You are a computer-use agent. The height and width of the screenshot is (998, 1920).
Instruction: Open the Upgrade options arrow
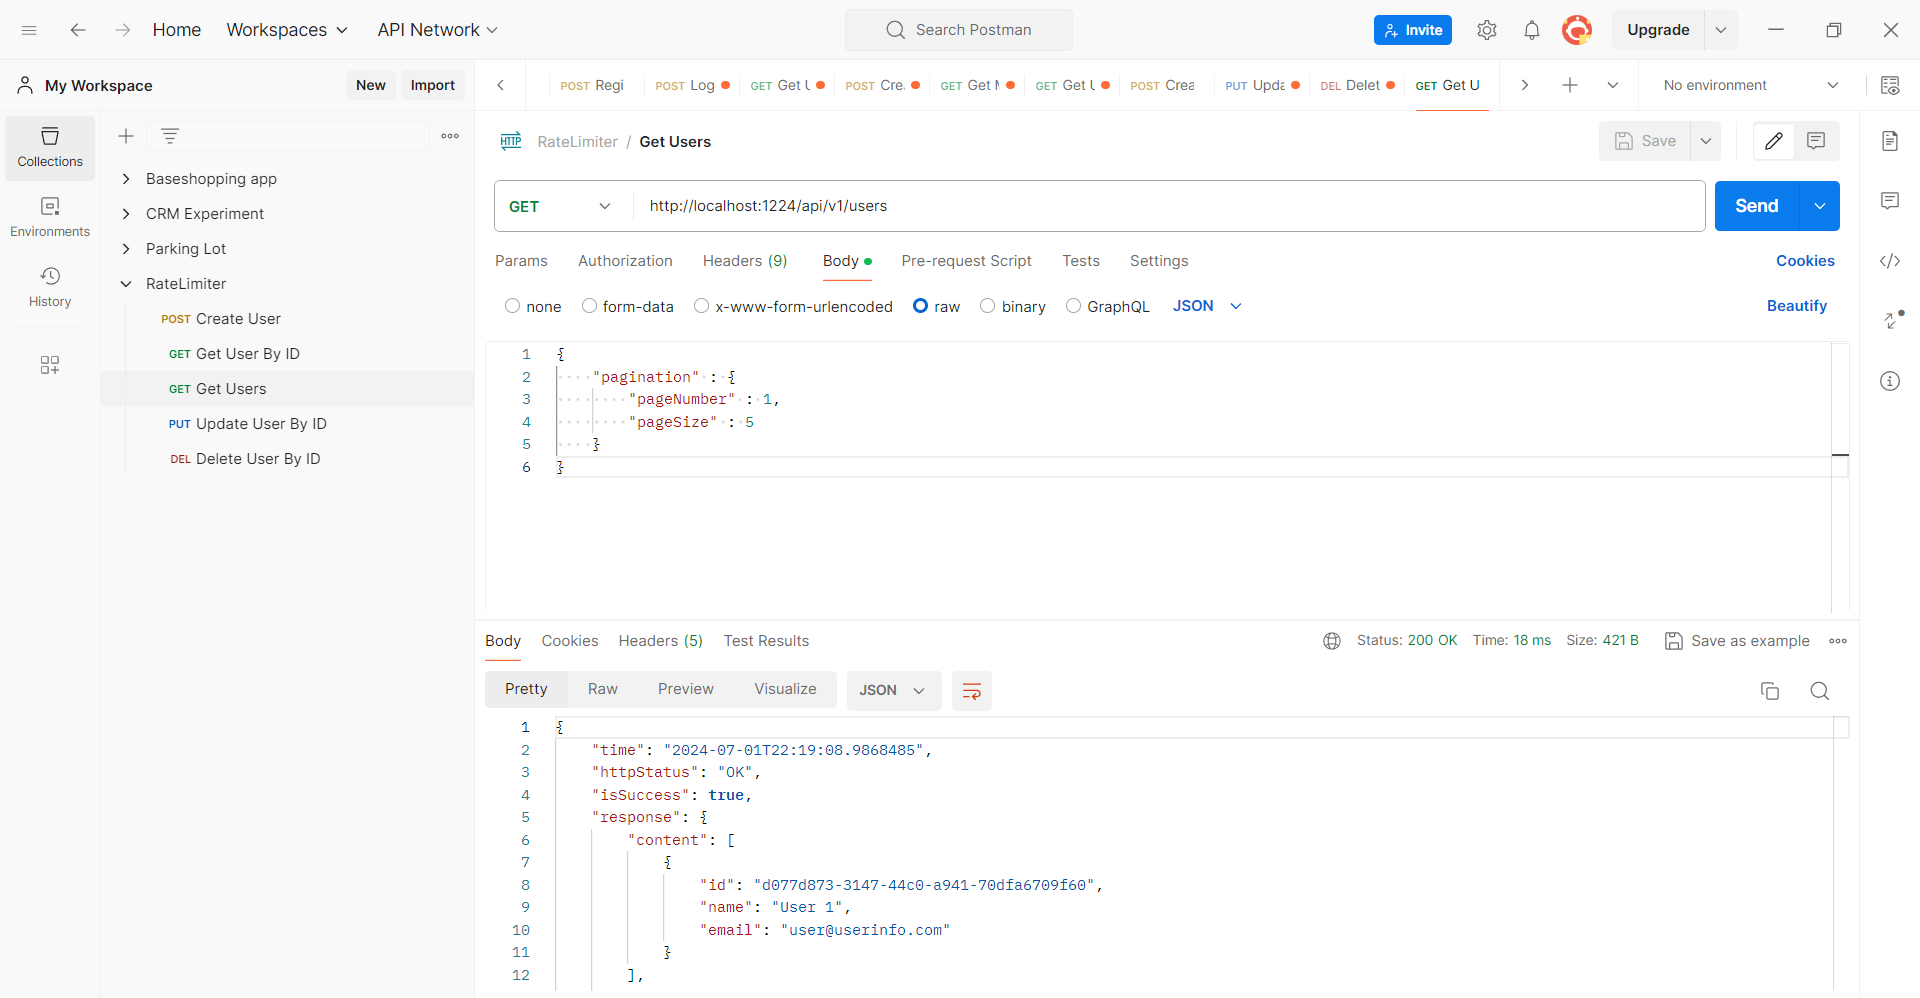click(1721, 30)
